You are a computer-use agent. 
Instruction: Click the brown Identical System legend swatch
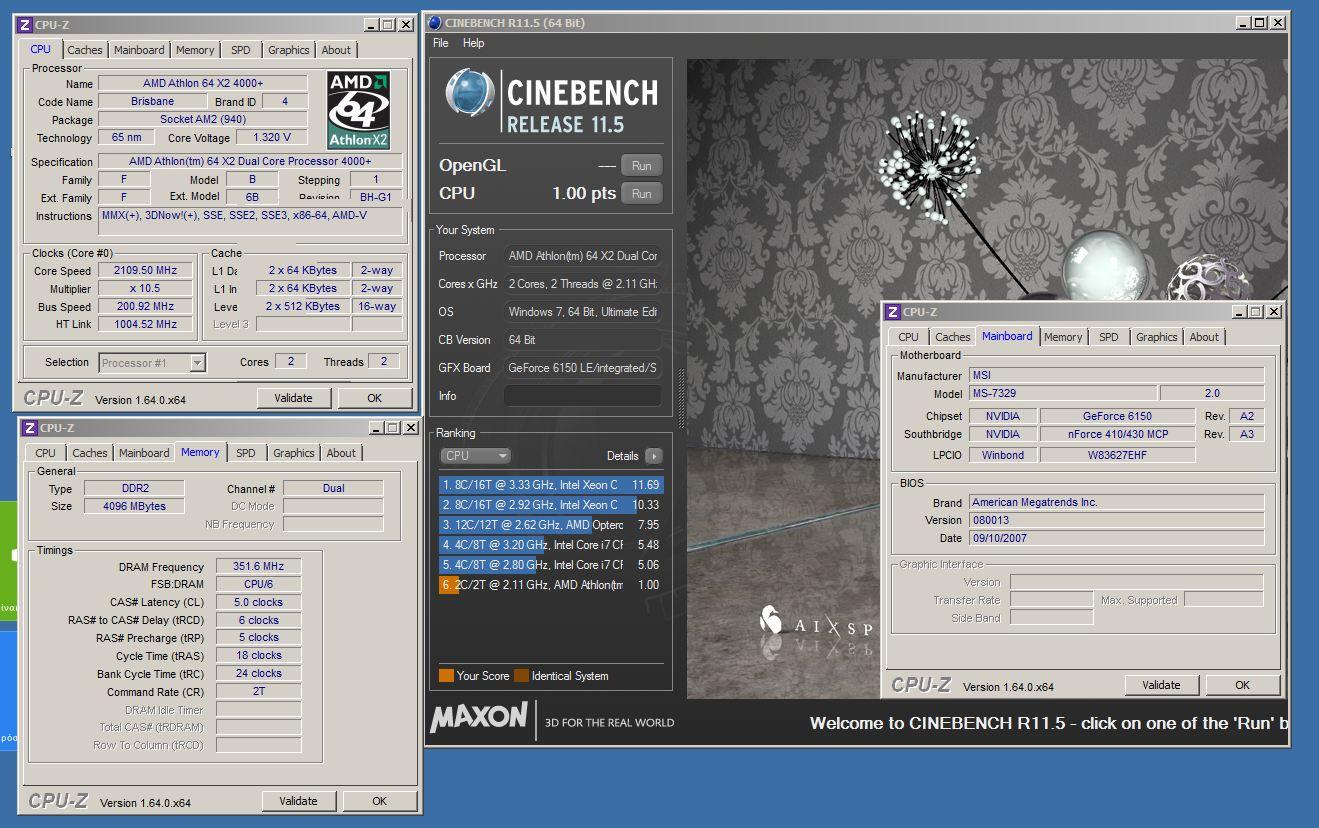click(521, 676)
